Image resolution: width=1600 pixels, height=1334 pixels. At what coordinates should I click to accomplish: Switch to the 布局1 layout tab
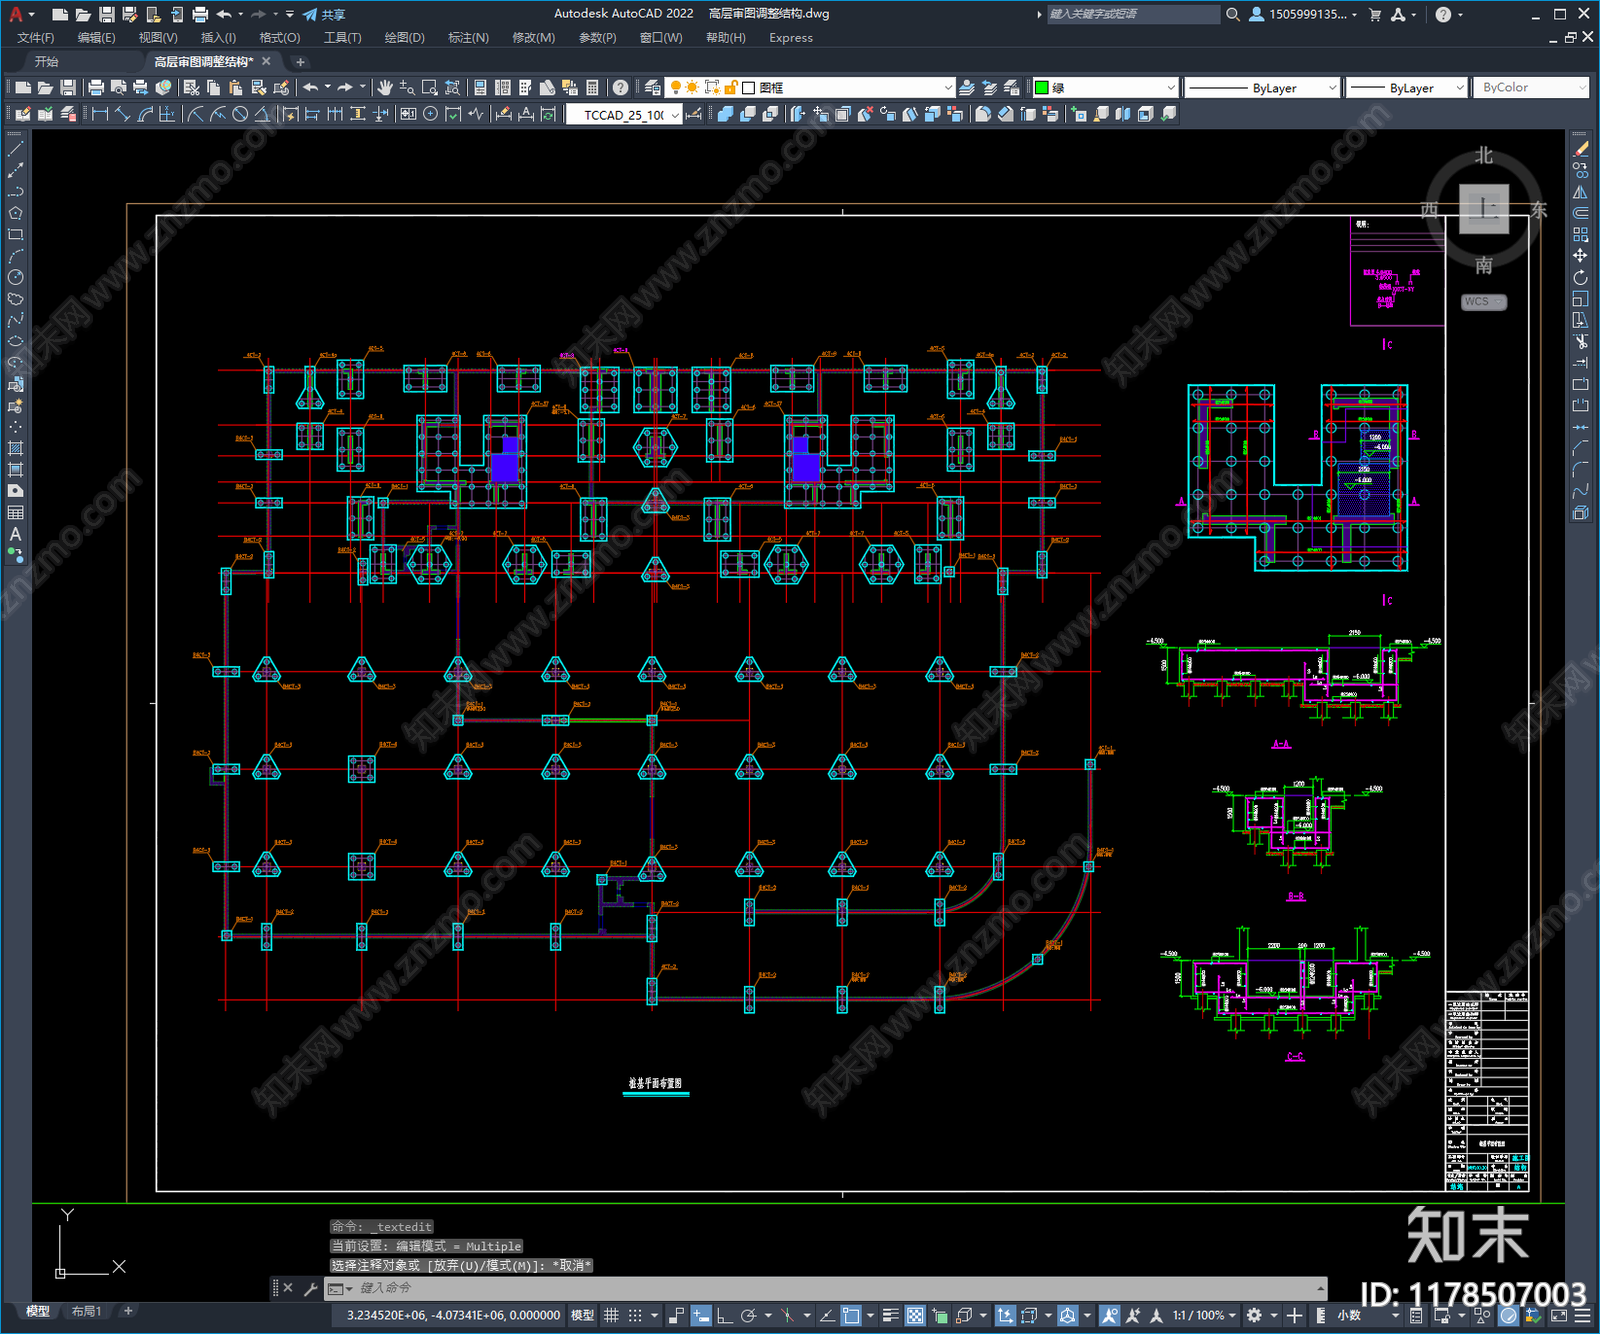click(x=86, y=1311)
